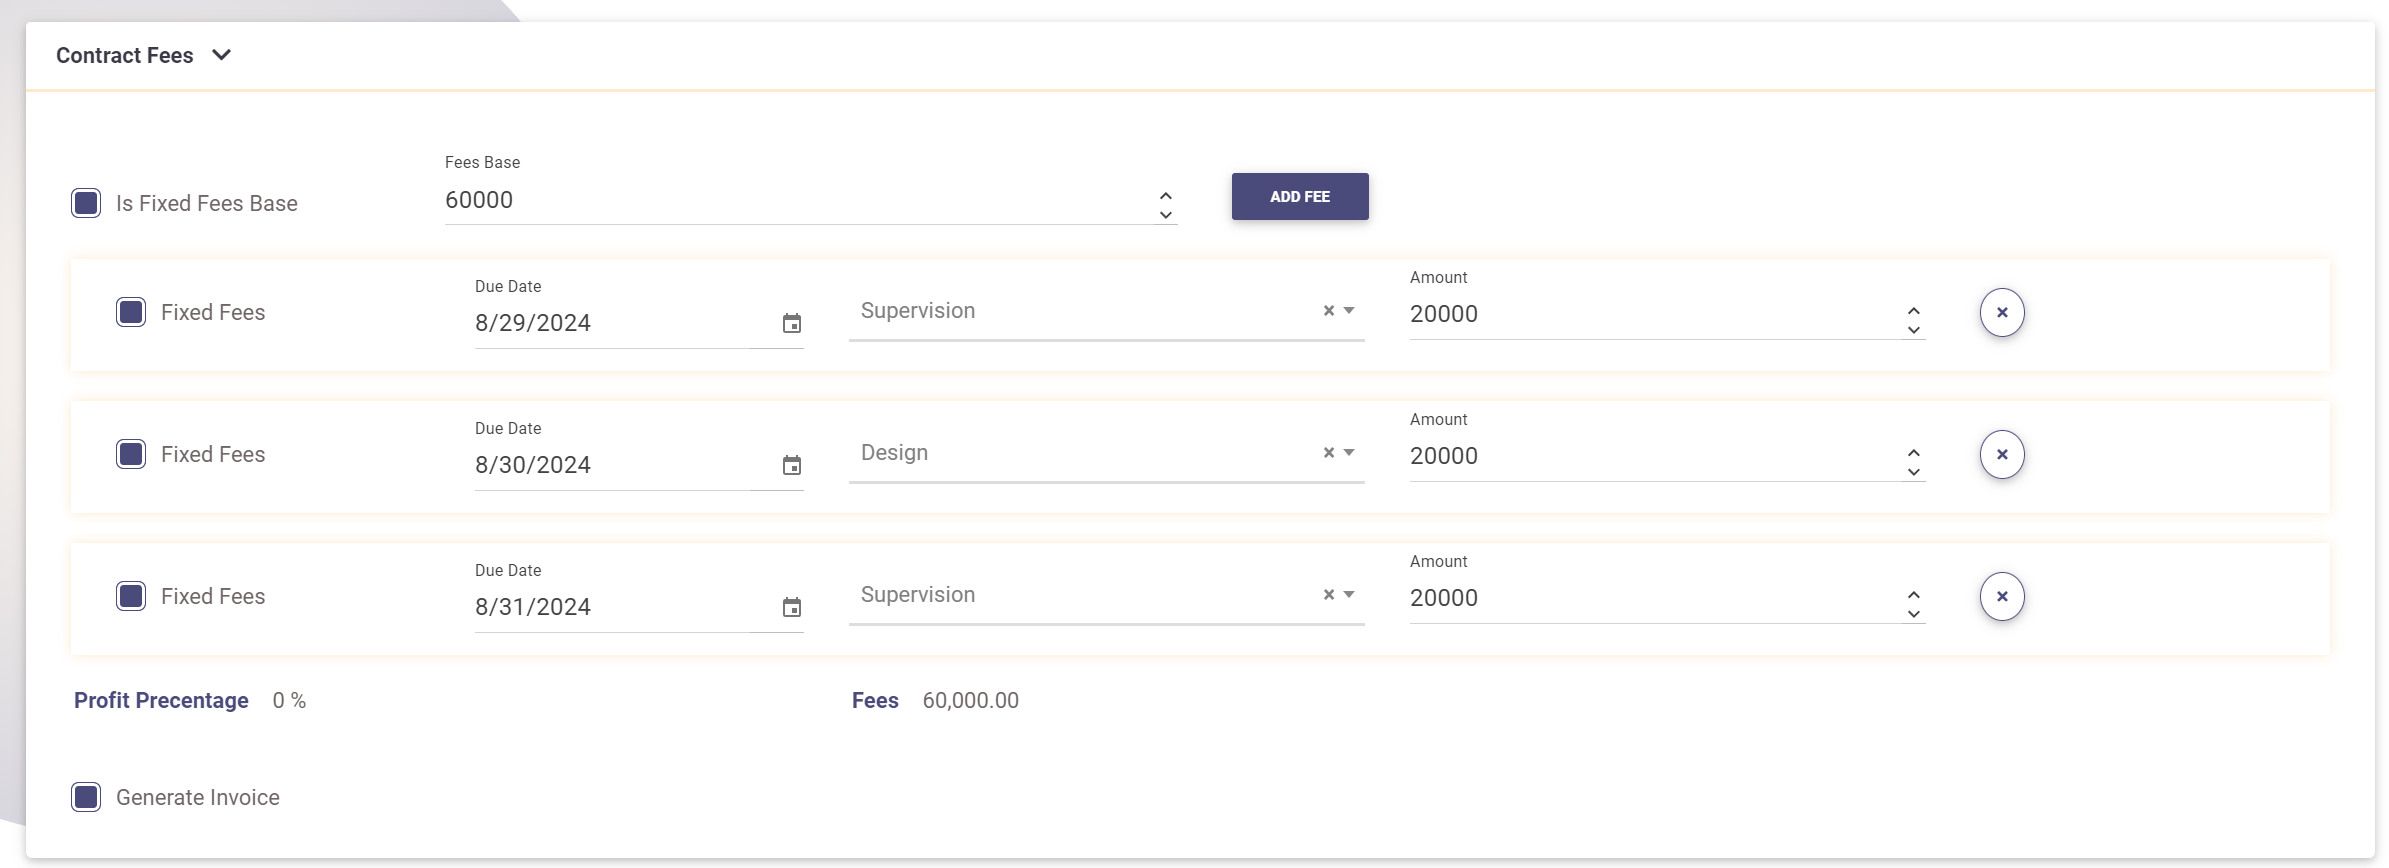Collapse the Contract Fees section
Viewport: 2389px width, 868px height.
pos(222,55)
